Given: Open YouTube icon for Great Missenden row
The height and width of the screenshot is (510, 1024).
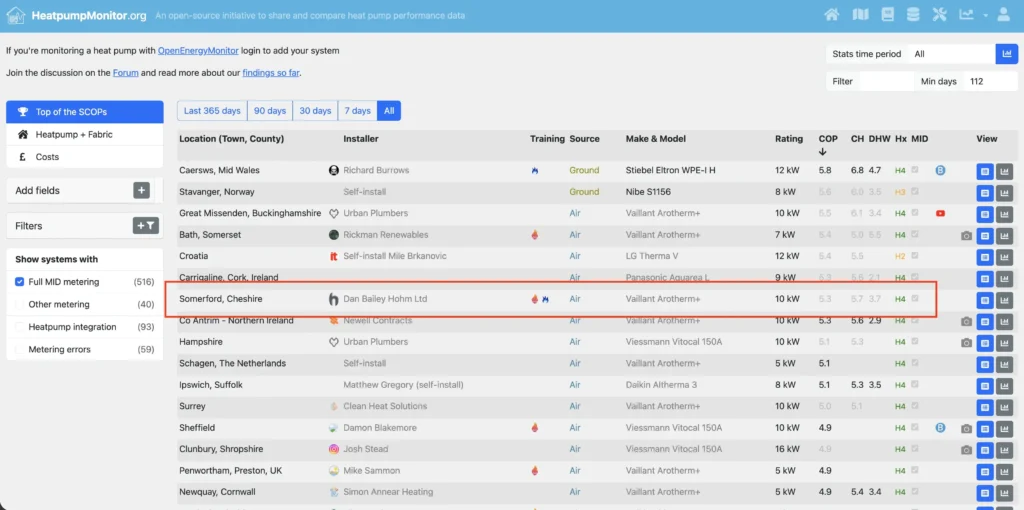Looking at the screenshot, I should pyautogui.click(x=940, y=214).
